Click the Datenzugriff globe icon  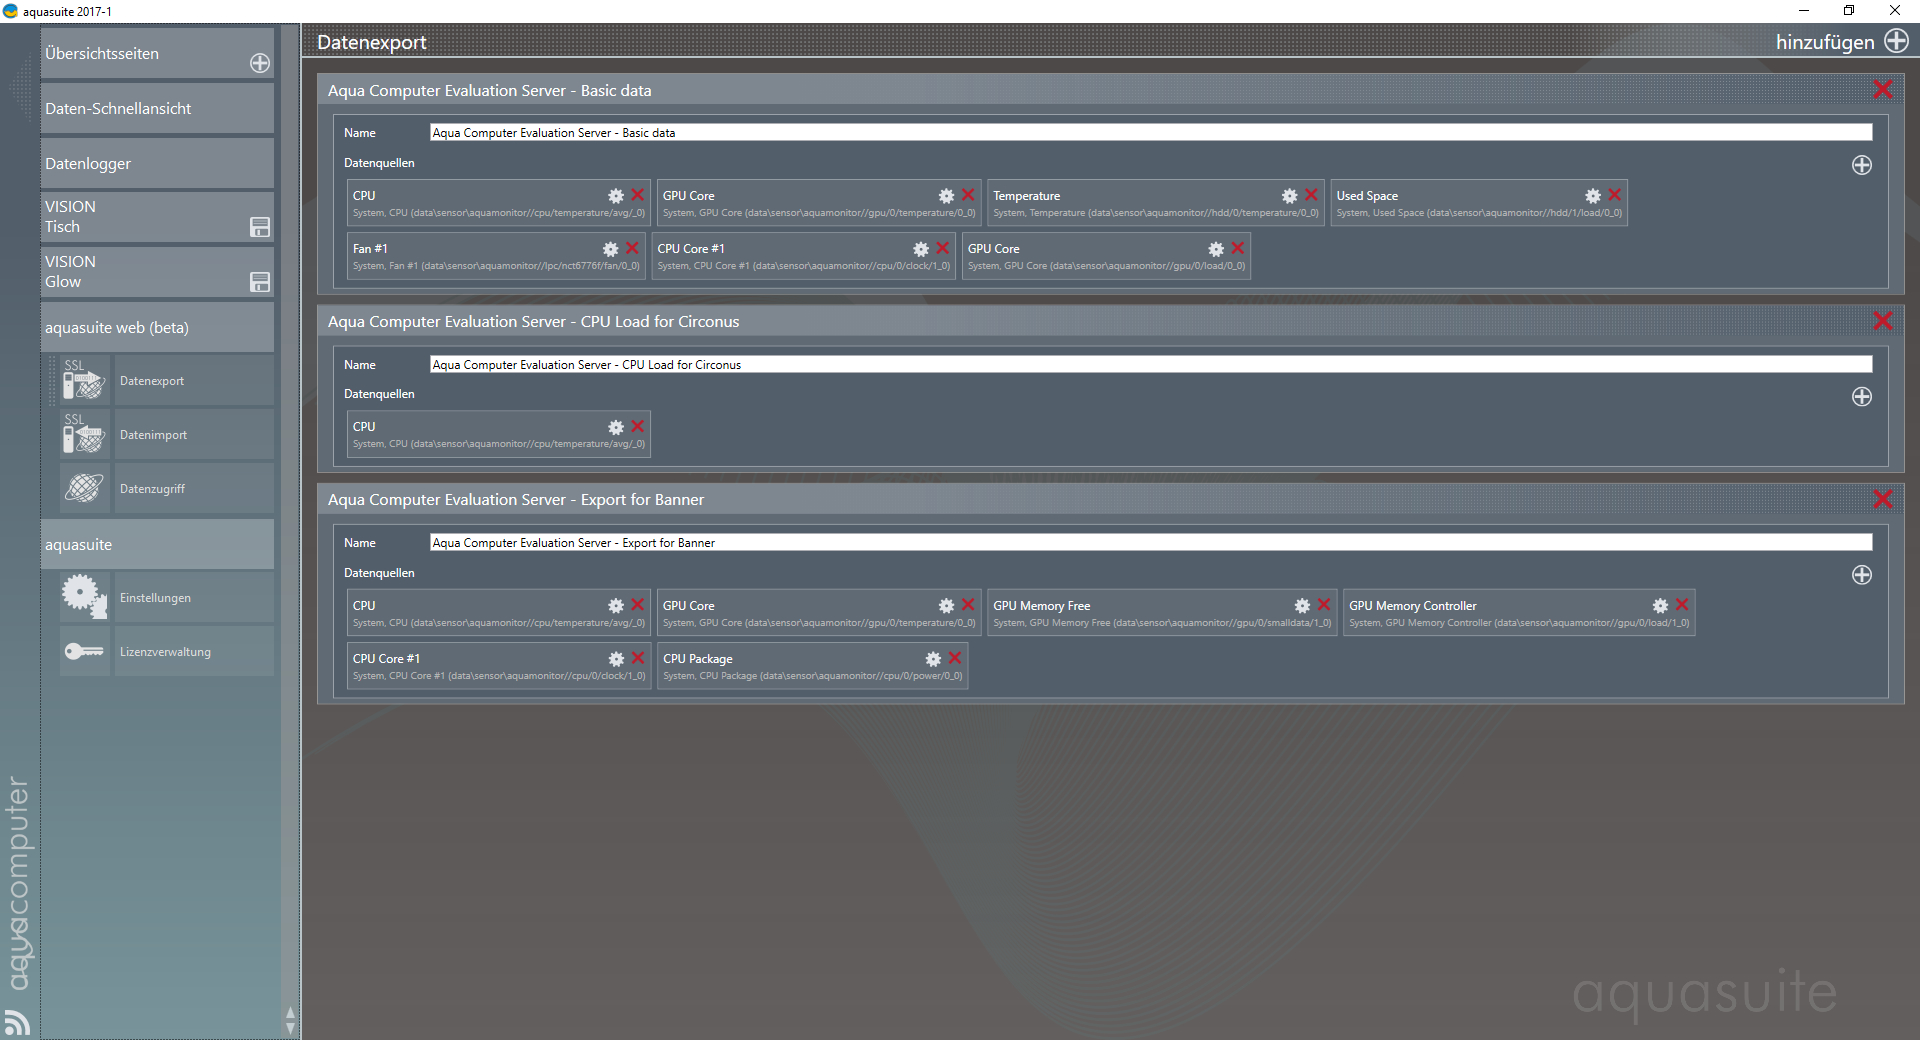click(x=84, y=488)
